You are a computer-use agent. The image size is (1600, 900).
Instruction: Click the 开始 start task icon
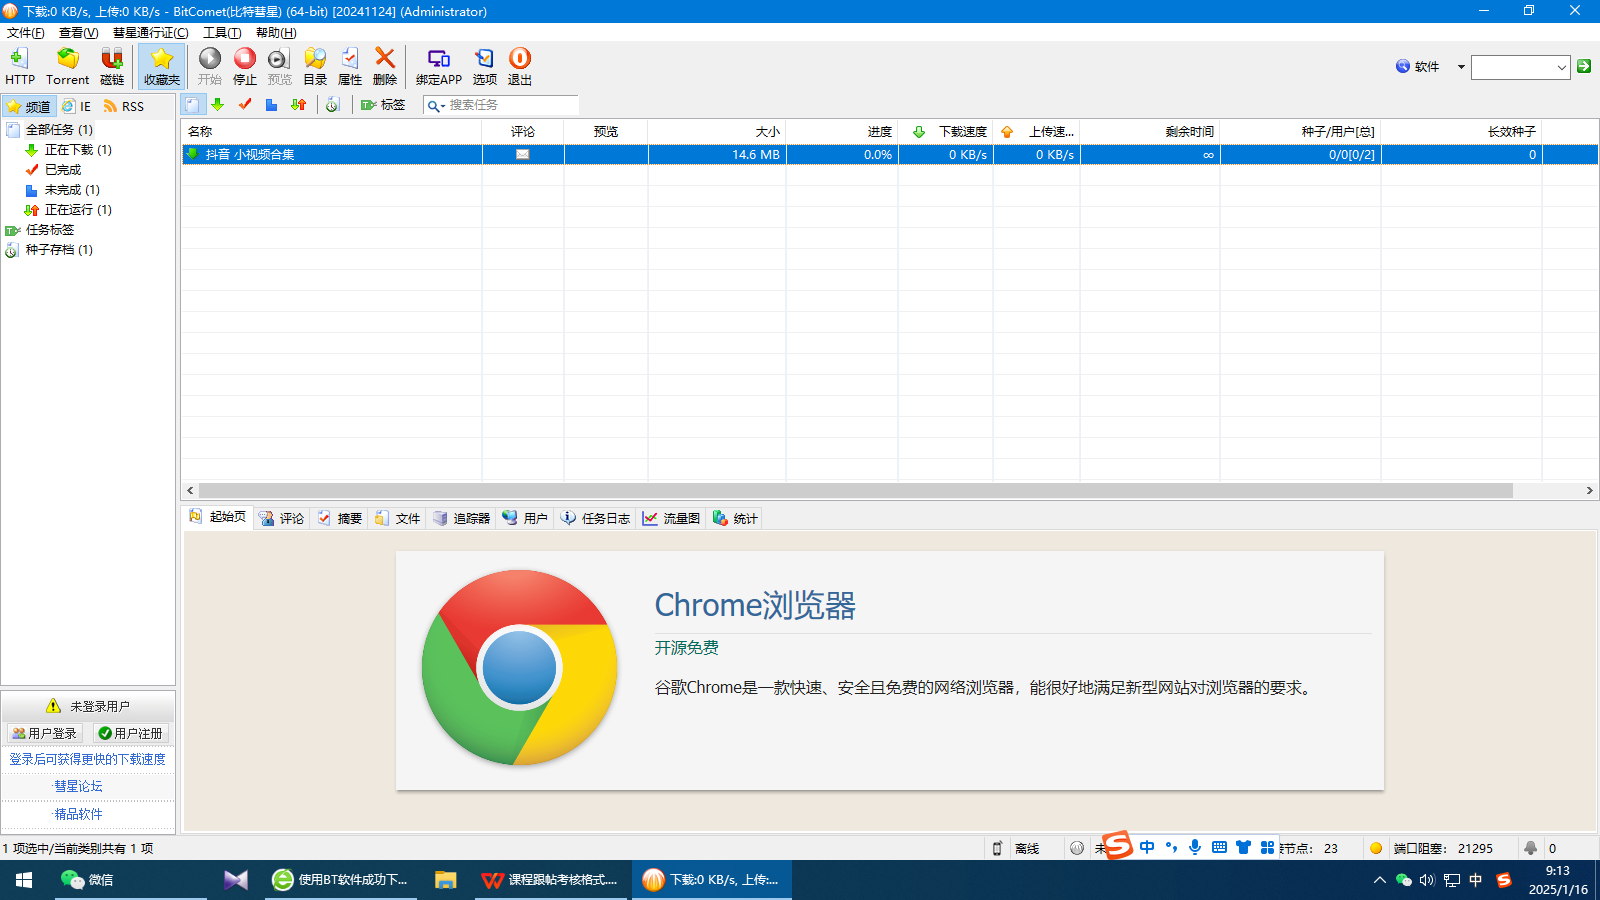210,66
